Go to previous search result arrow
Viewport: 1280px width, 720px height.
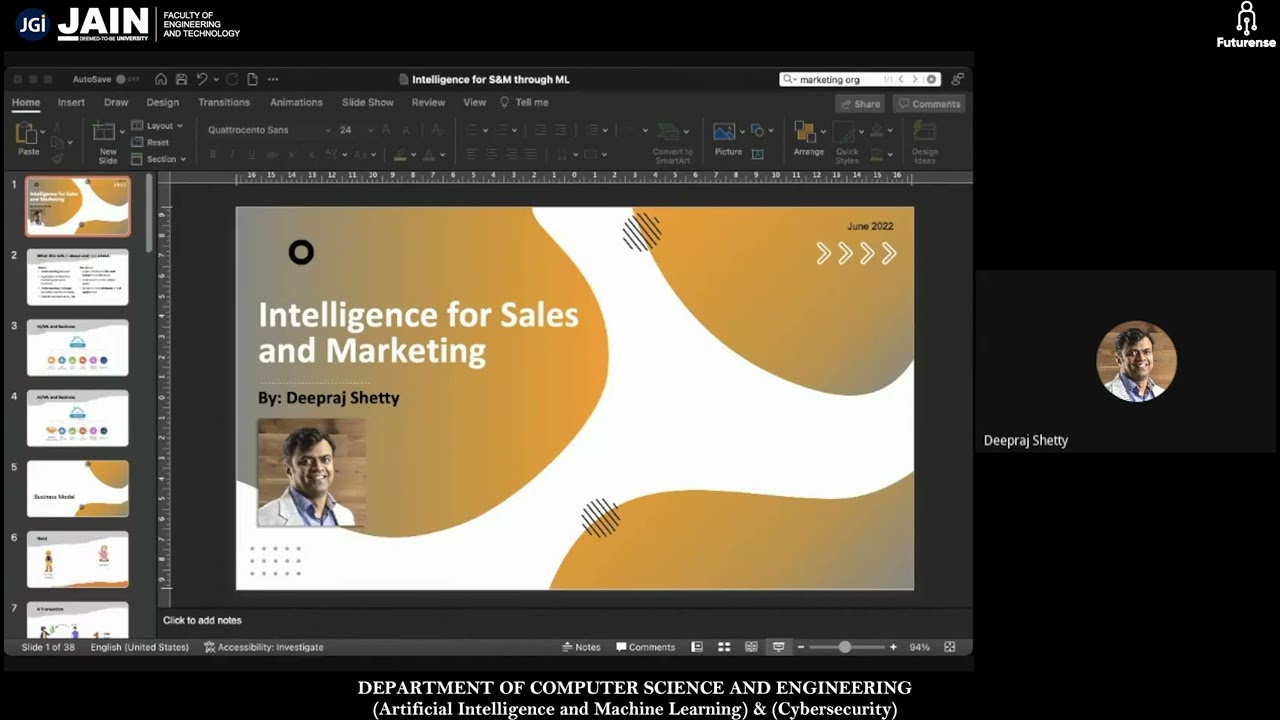point(901,79)
